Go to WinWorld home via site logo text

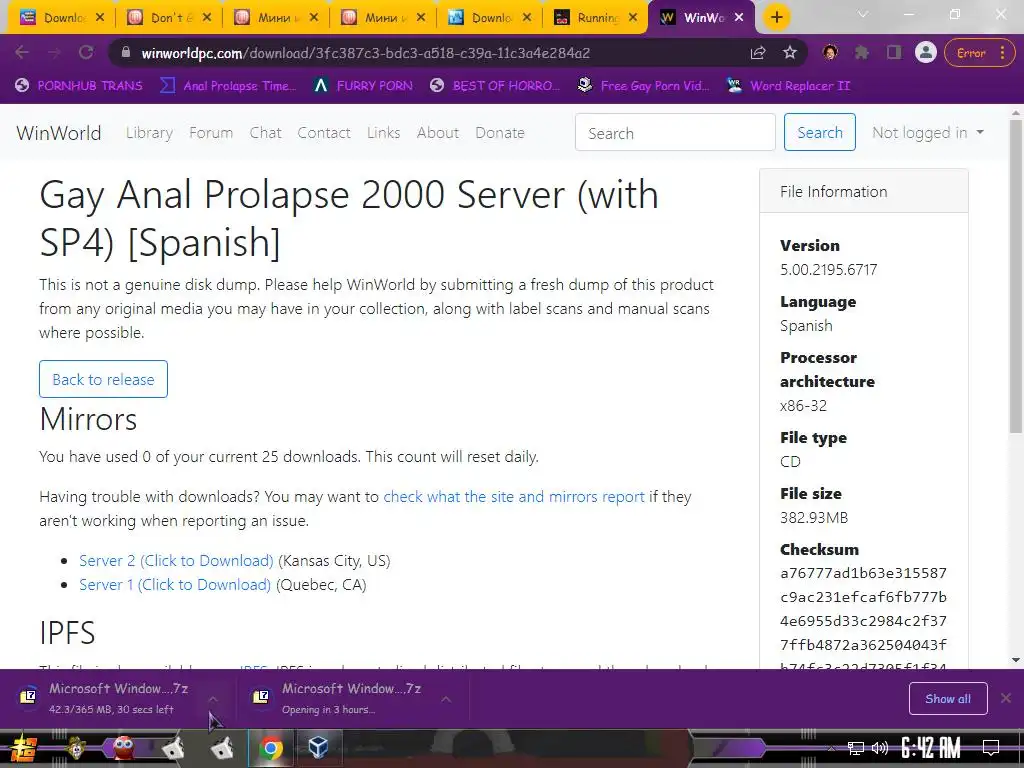tap(59, 133)
